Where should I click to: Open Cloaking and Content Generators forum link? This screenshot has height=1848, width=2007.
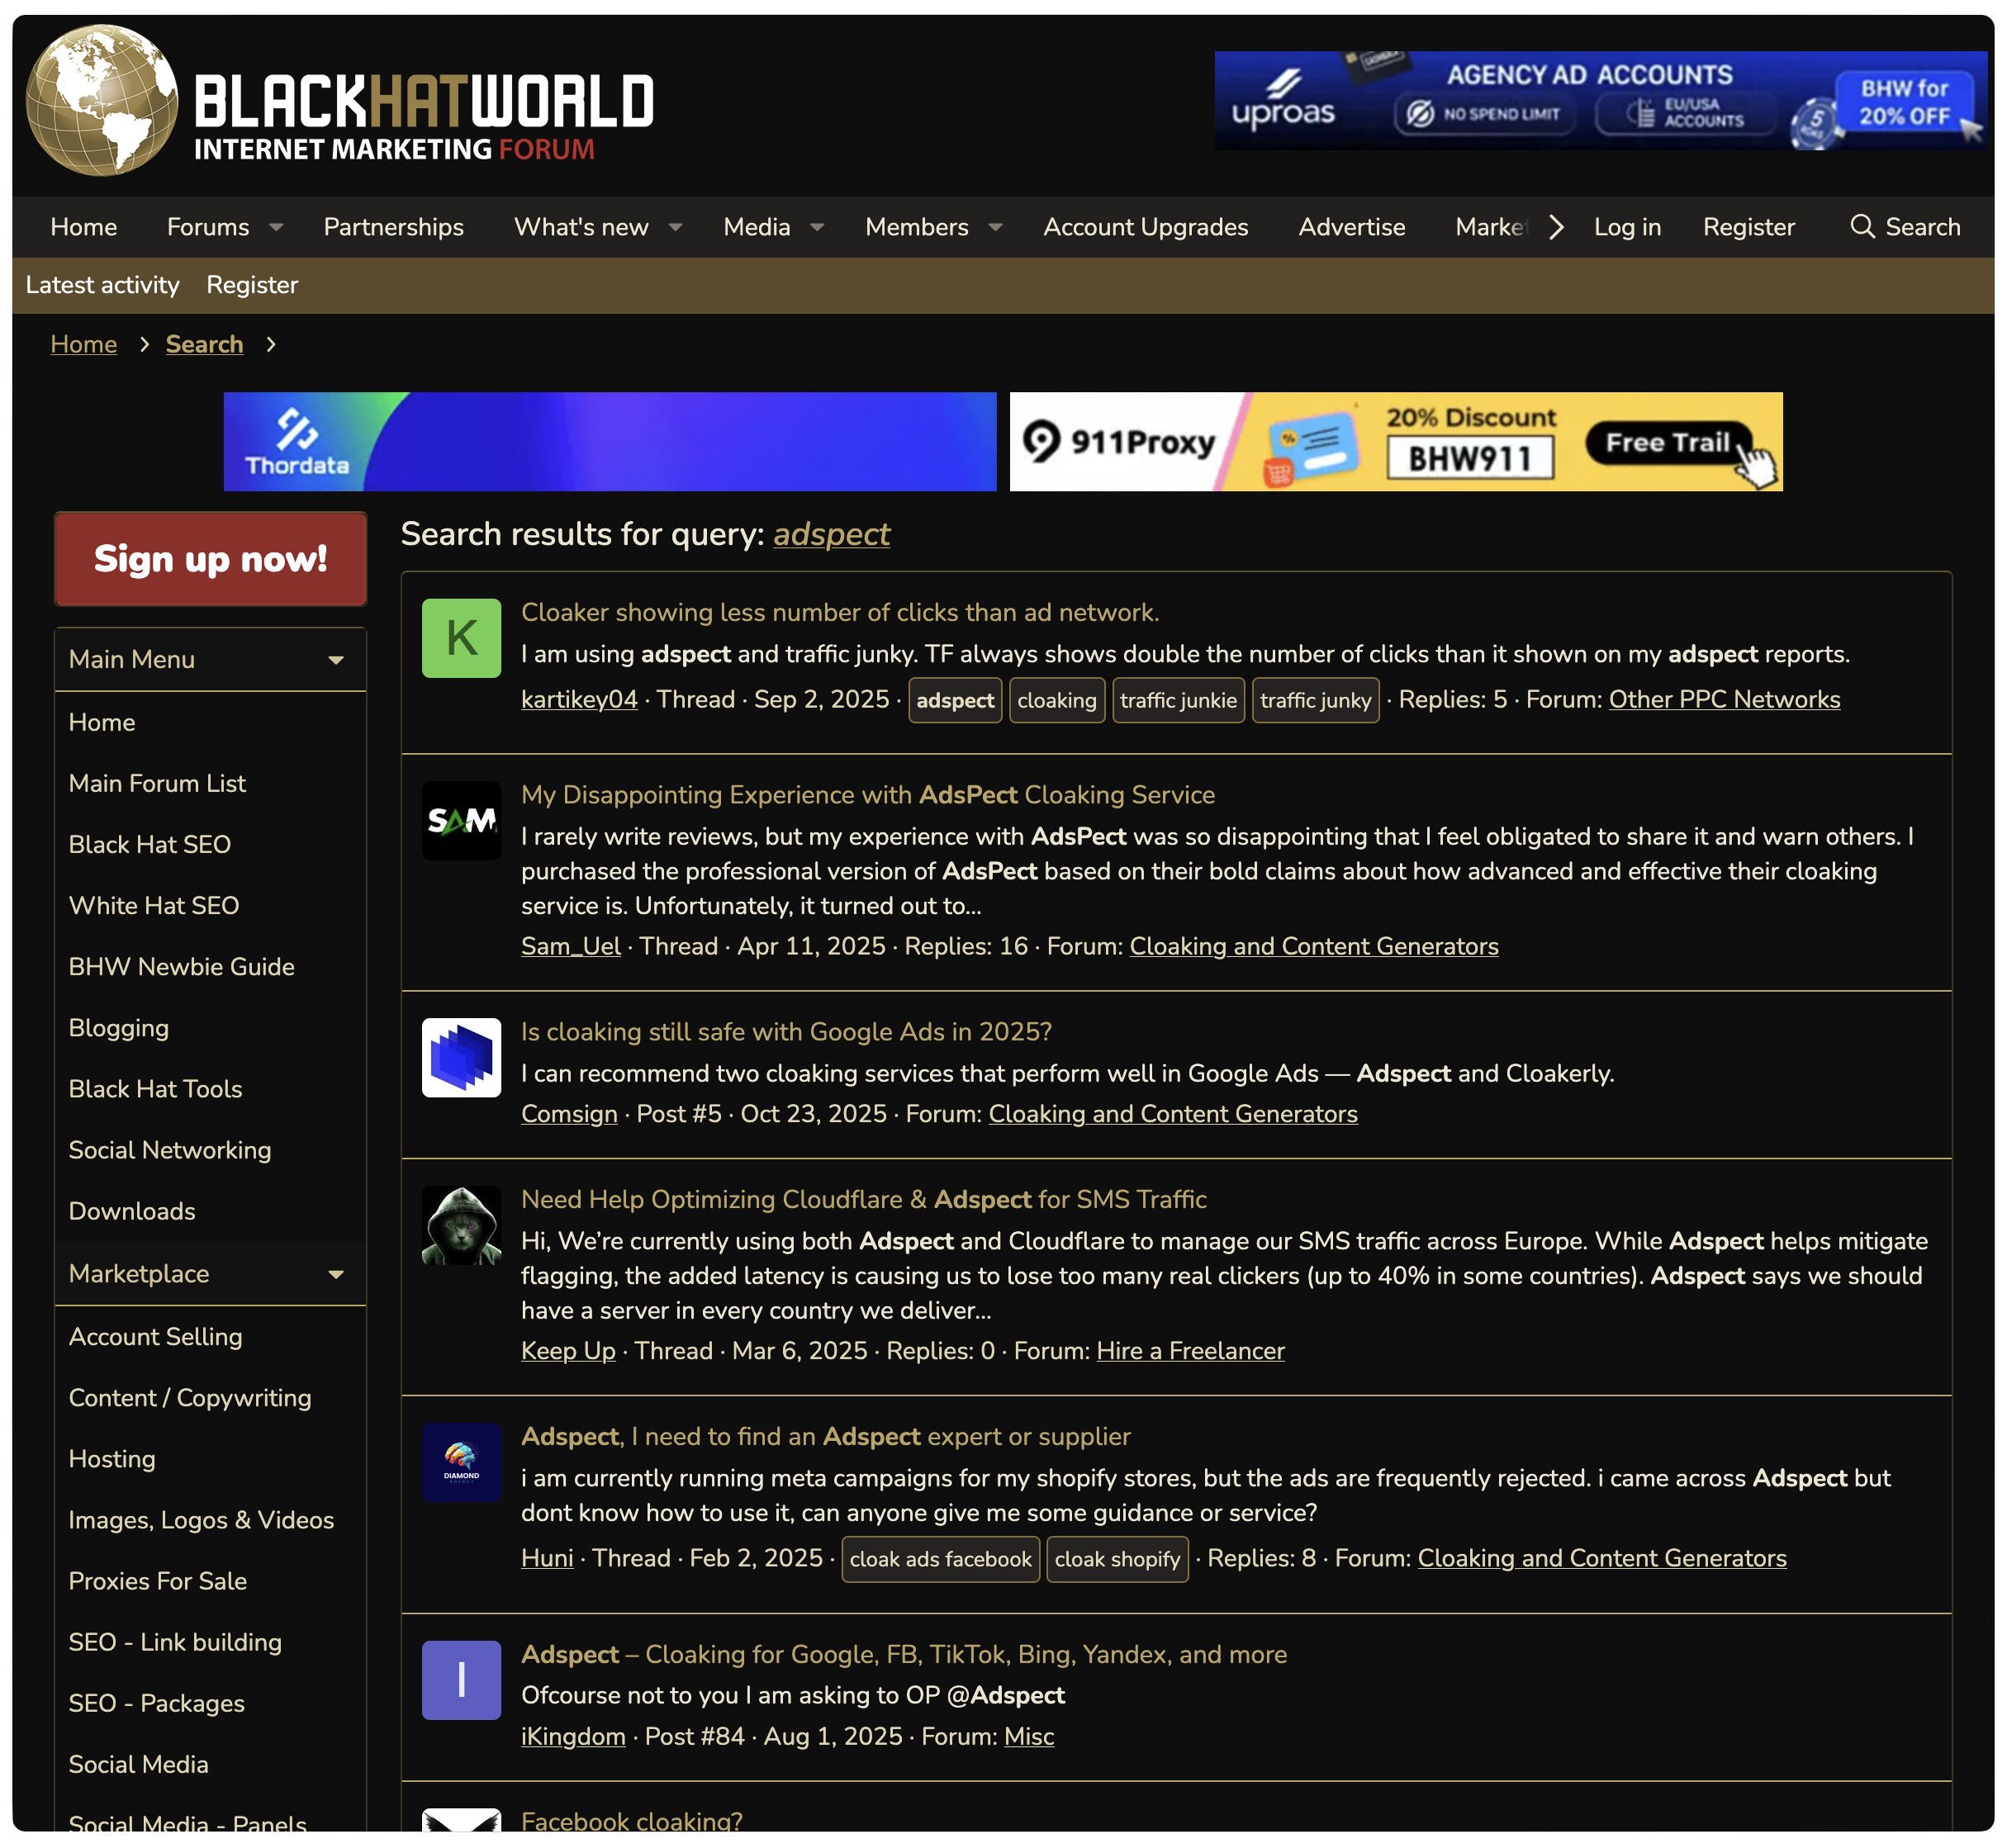click(x=1313, y=946)
